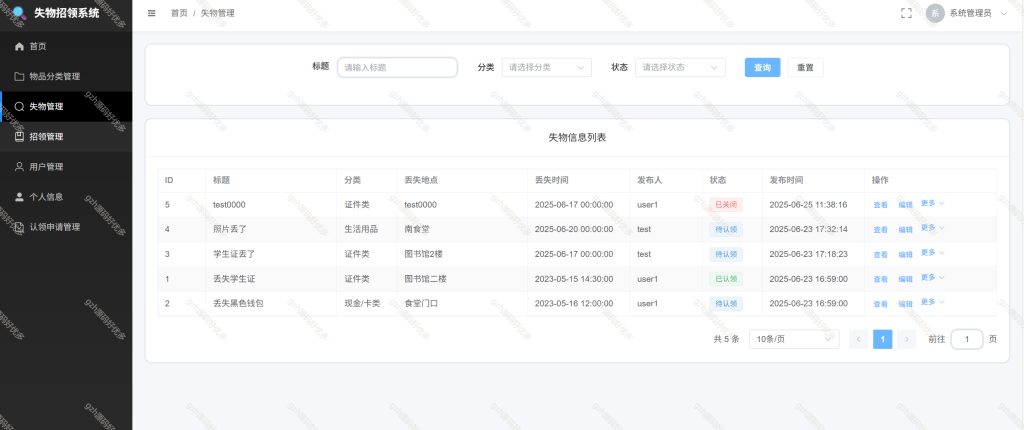
Task: Click 编辑 for the 丢失黑色钱包 row
Action: 905,304
